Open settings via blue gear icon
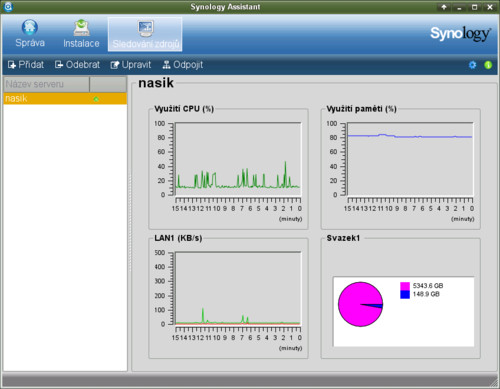The width and height of the screenshot is (500, 389). point(472,65)
